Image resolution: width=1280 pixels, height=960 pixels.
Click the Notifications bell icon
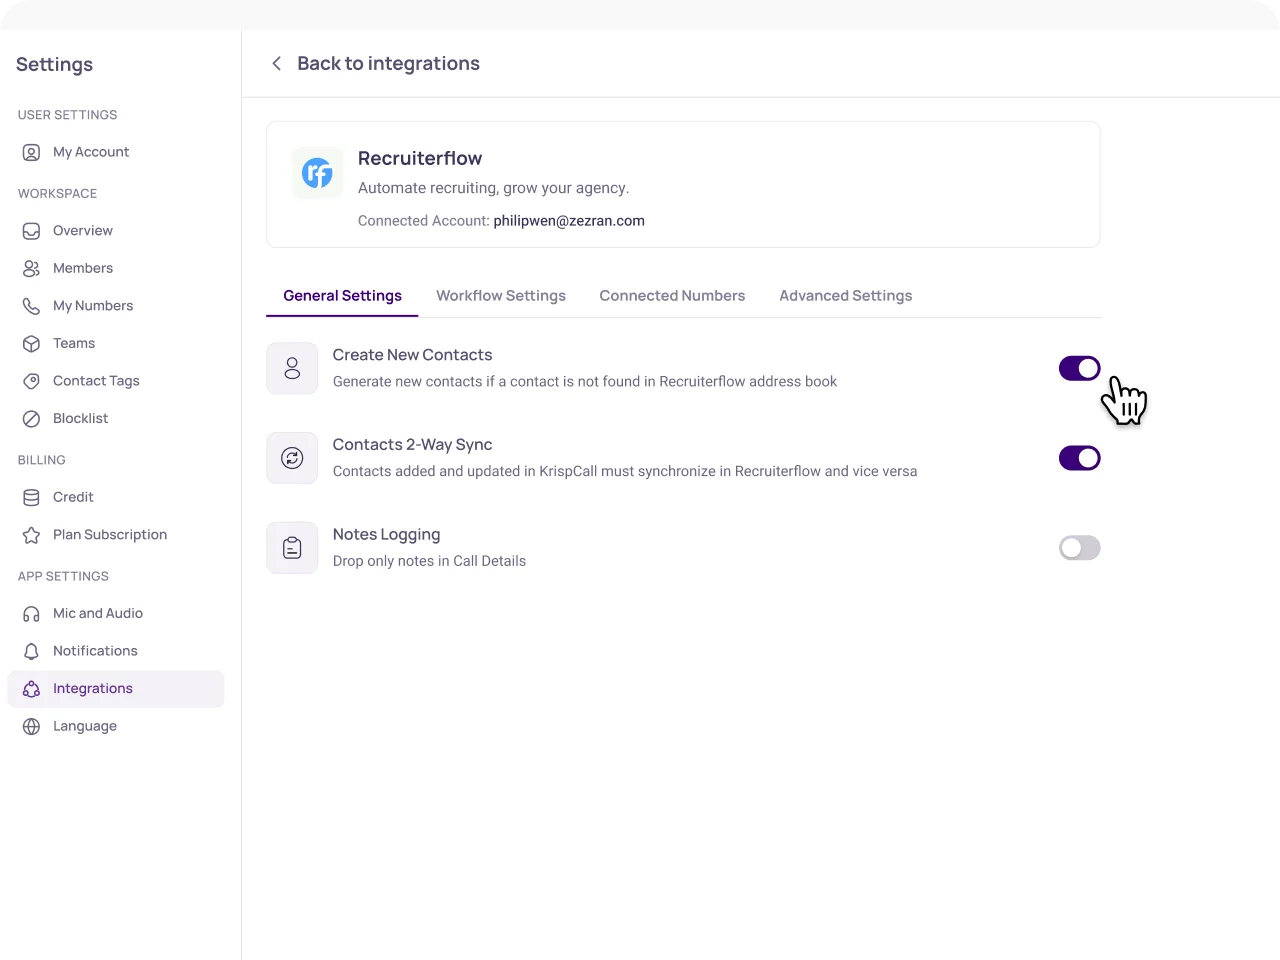click(x=31, y=651)
